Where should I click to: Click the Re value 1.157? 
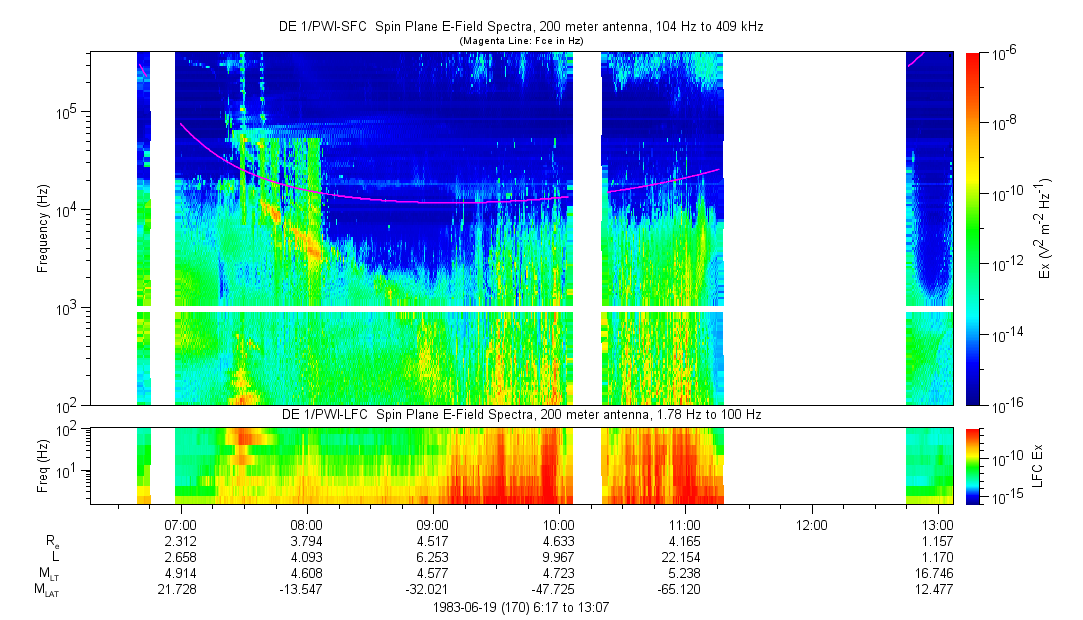pos(937,541)
